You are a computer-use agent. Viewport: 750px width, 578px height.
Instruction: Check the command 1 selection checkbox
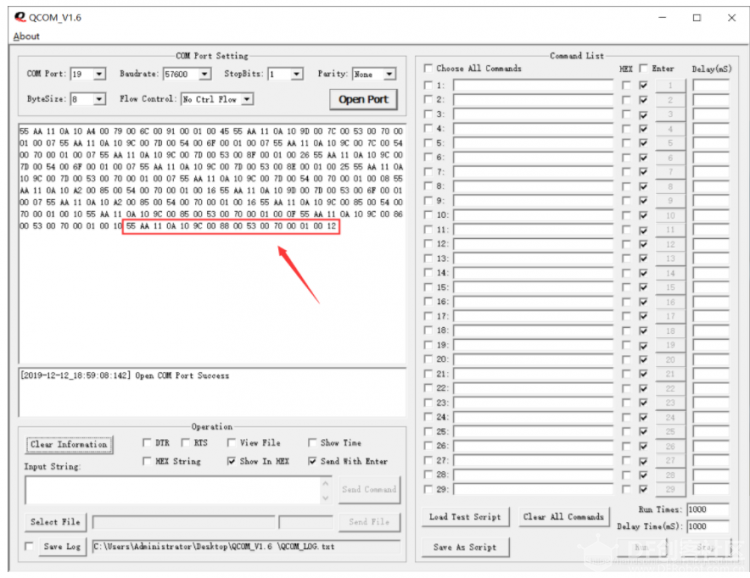428,85
